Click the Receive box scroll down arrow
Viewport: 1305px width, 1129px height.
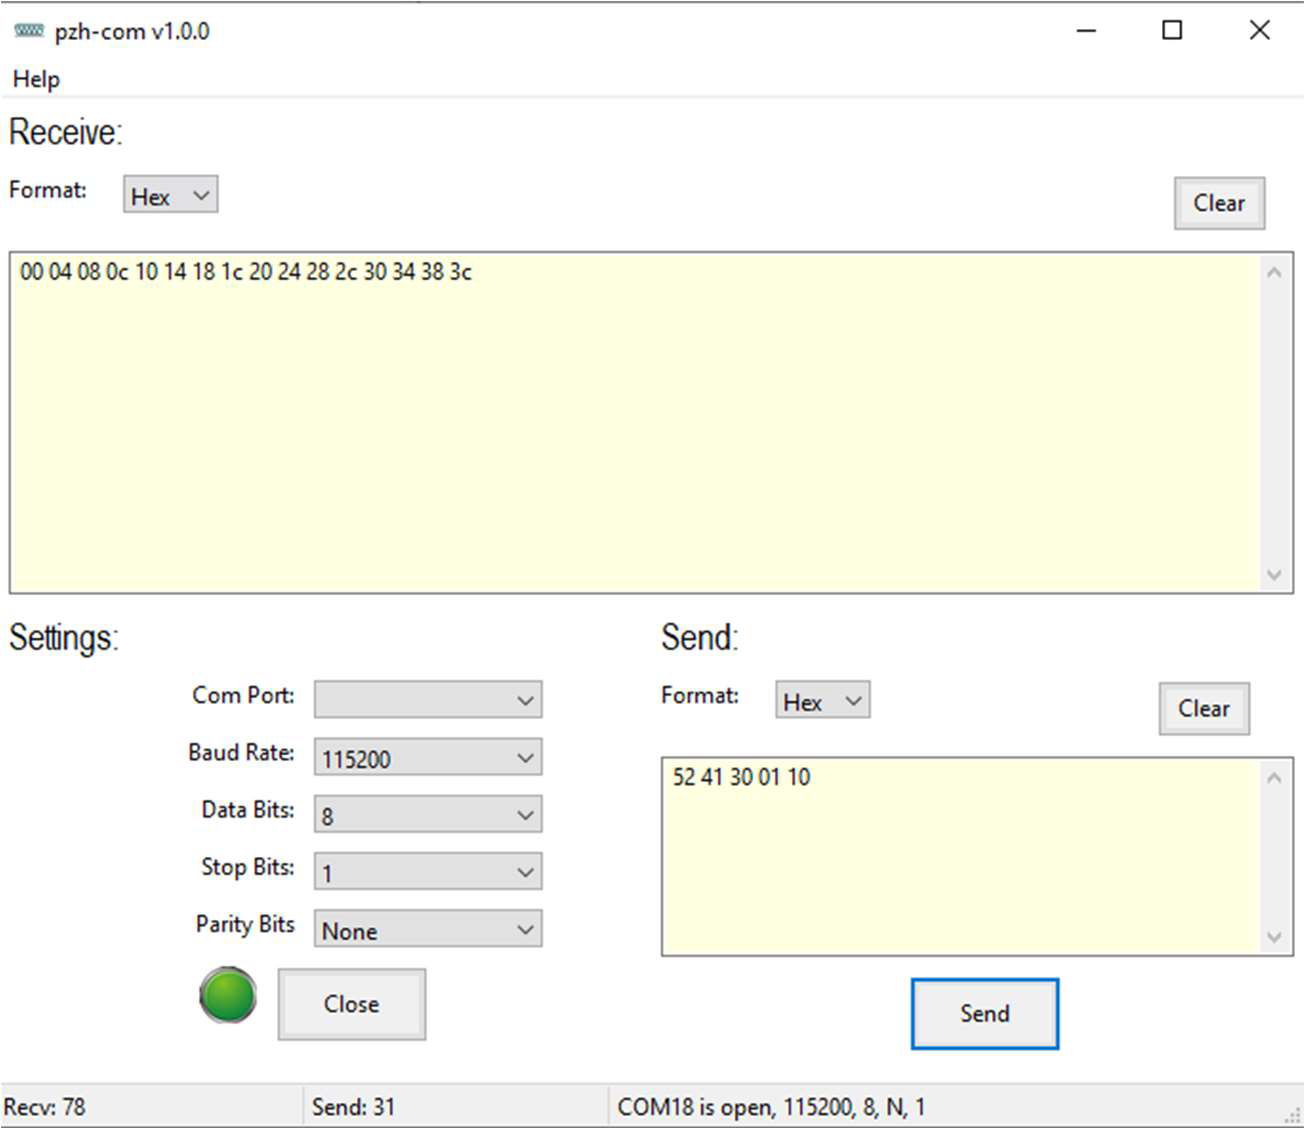click(1274, 574)
